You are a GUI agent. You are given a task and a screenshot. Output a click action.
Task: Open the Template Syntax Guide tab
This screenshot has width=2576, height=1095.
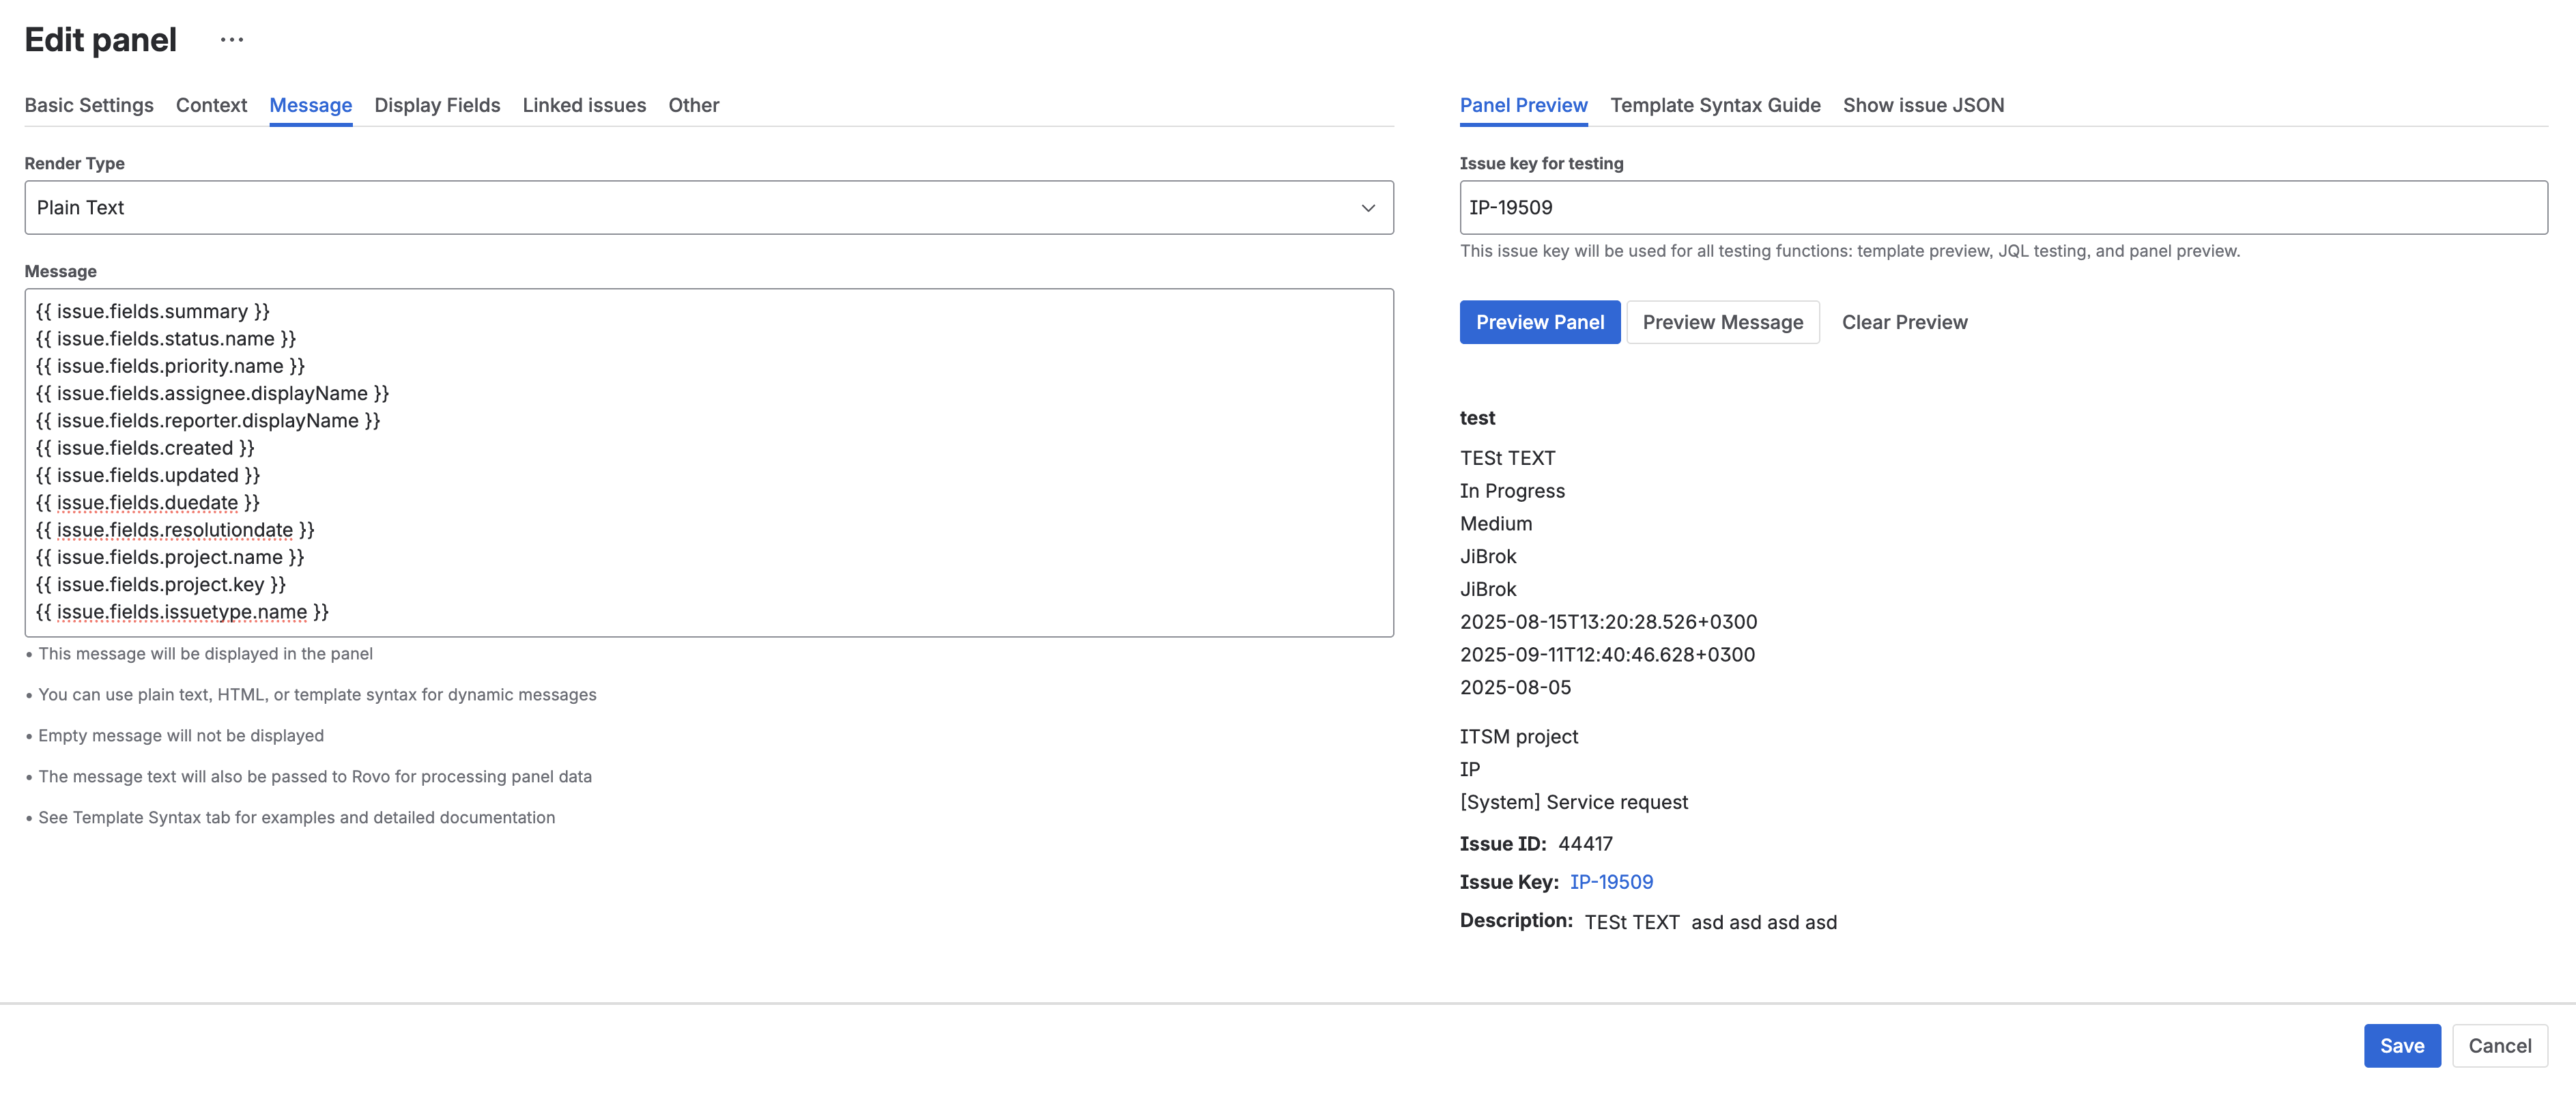tap(1714, 105)
